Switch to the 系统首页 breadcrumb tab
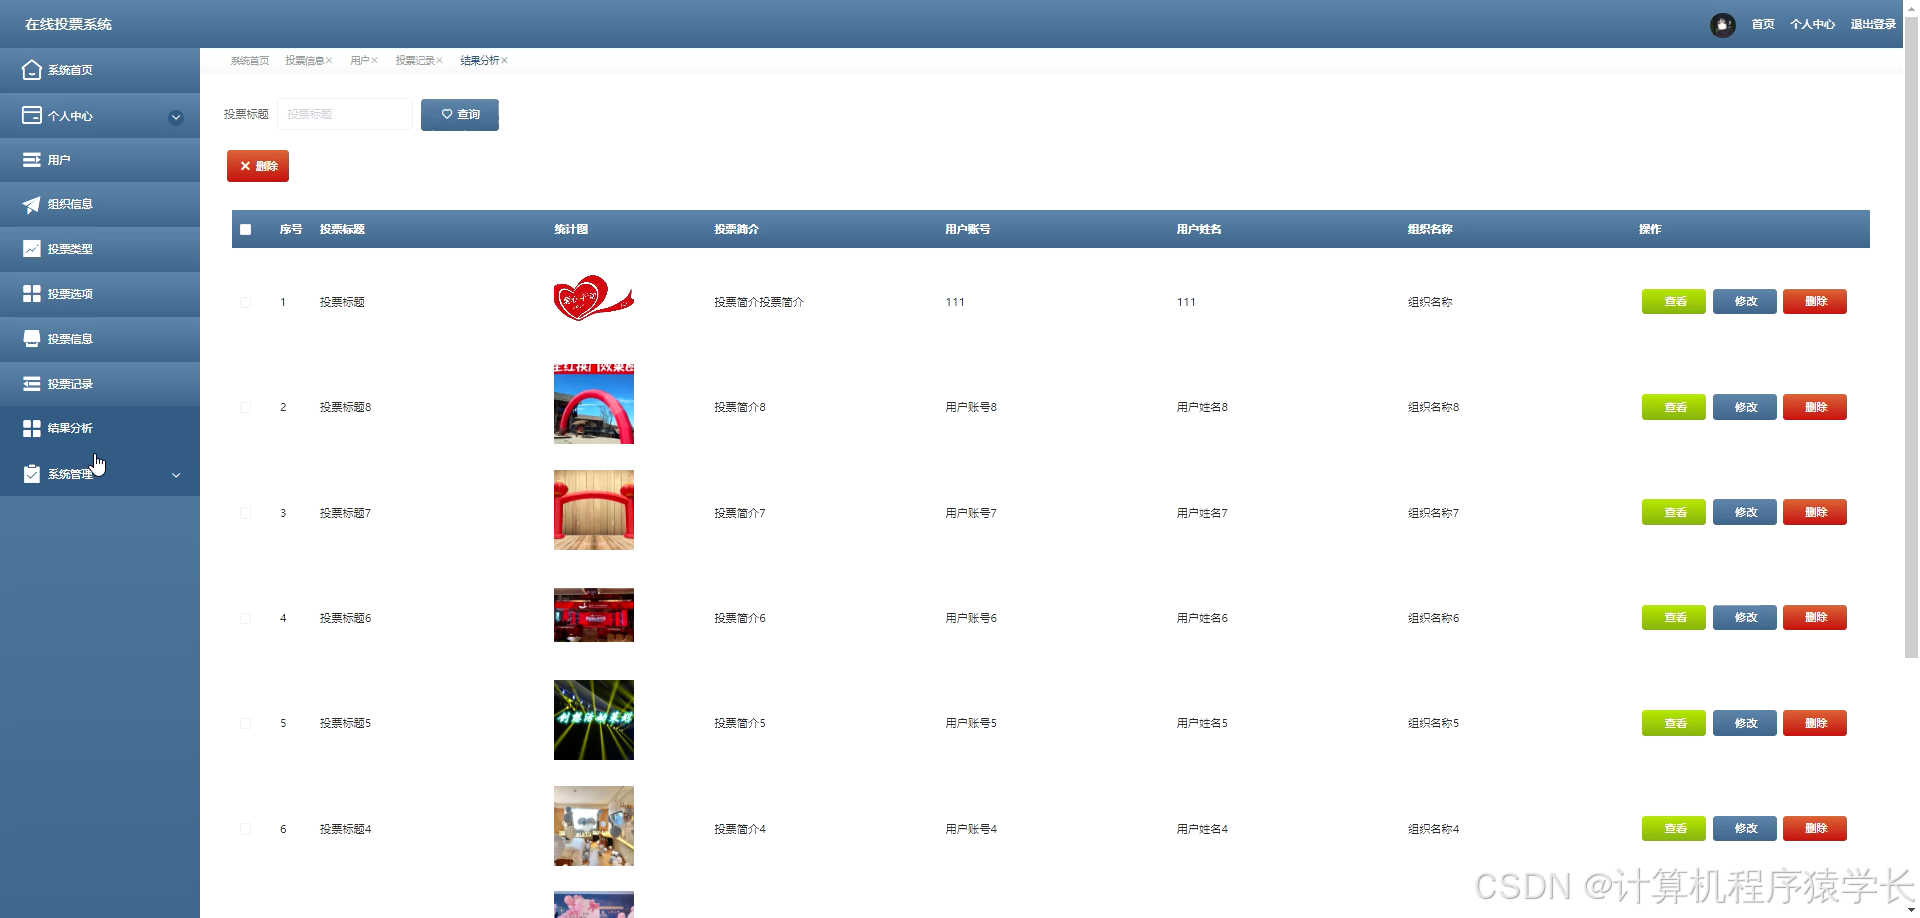Viewport: 1920px width, 918px height. 250,61
